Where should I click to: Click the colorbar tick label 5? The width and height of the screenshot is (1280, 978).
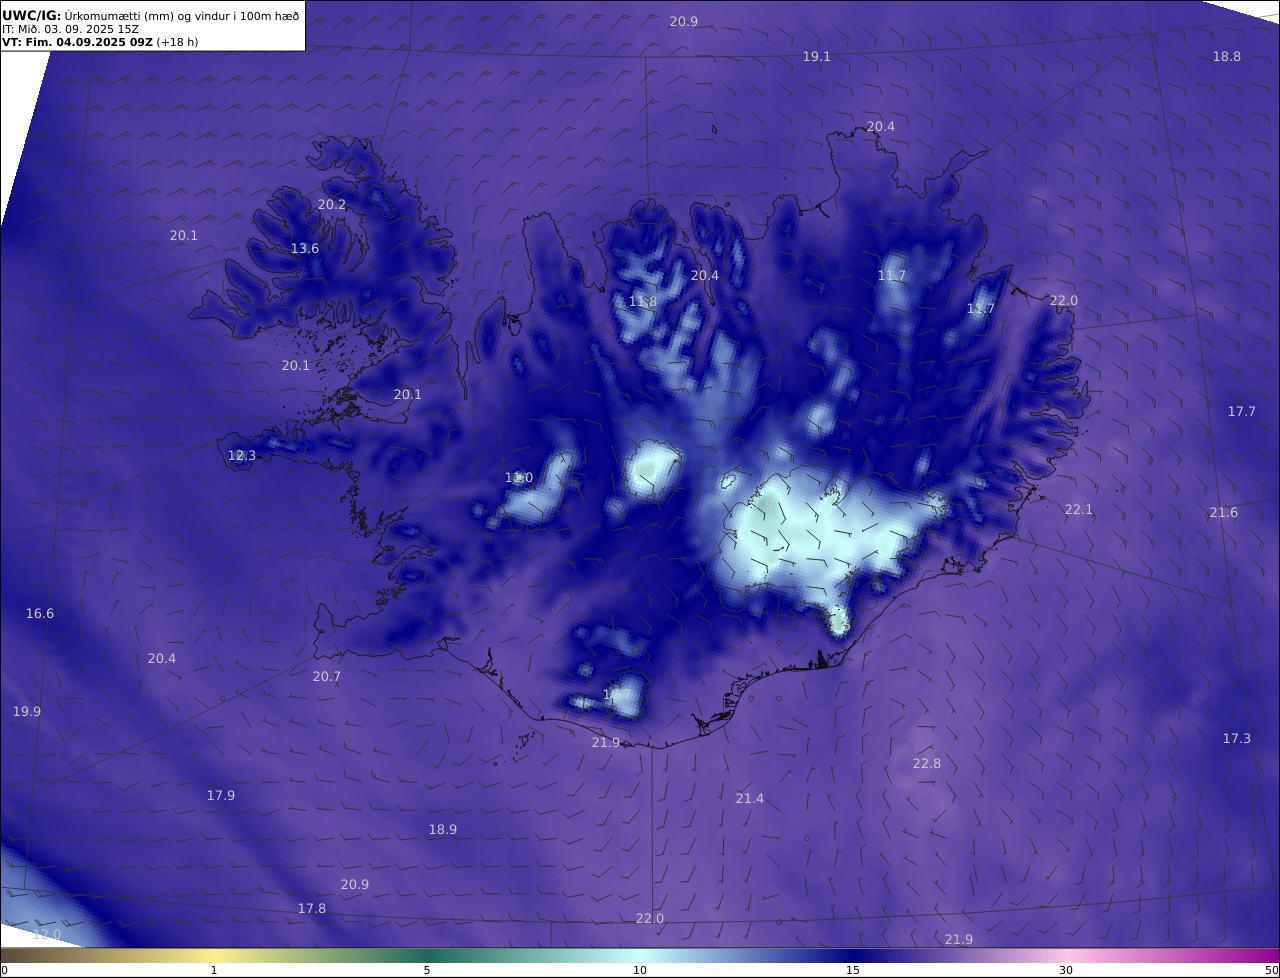427,970
